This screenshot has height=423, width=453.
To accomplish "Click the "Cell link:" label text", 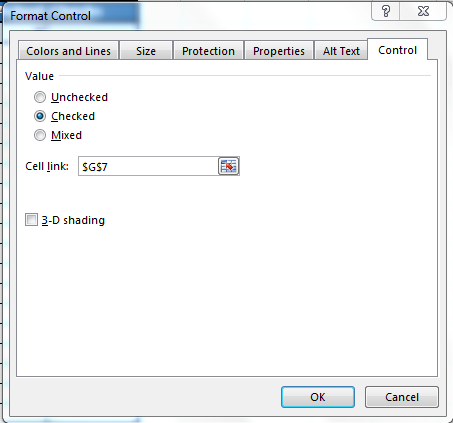I will [47, 166].
